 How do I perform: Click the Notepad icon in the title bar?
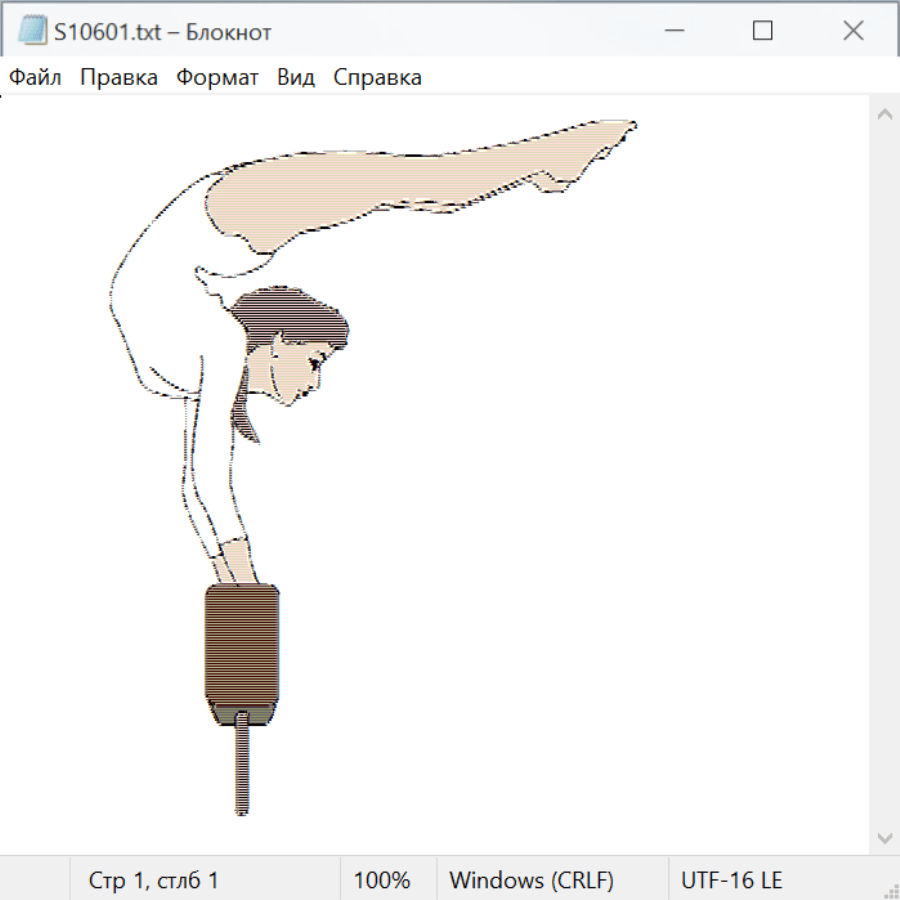pyautogui.click(x=32, y=31)
